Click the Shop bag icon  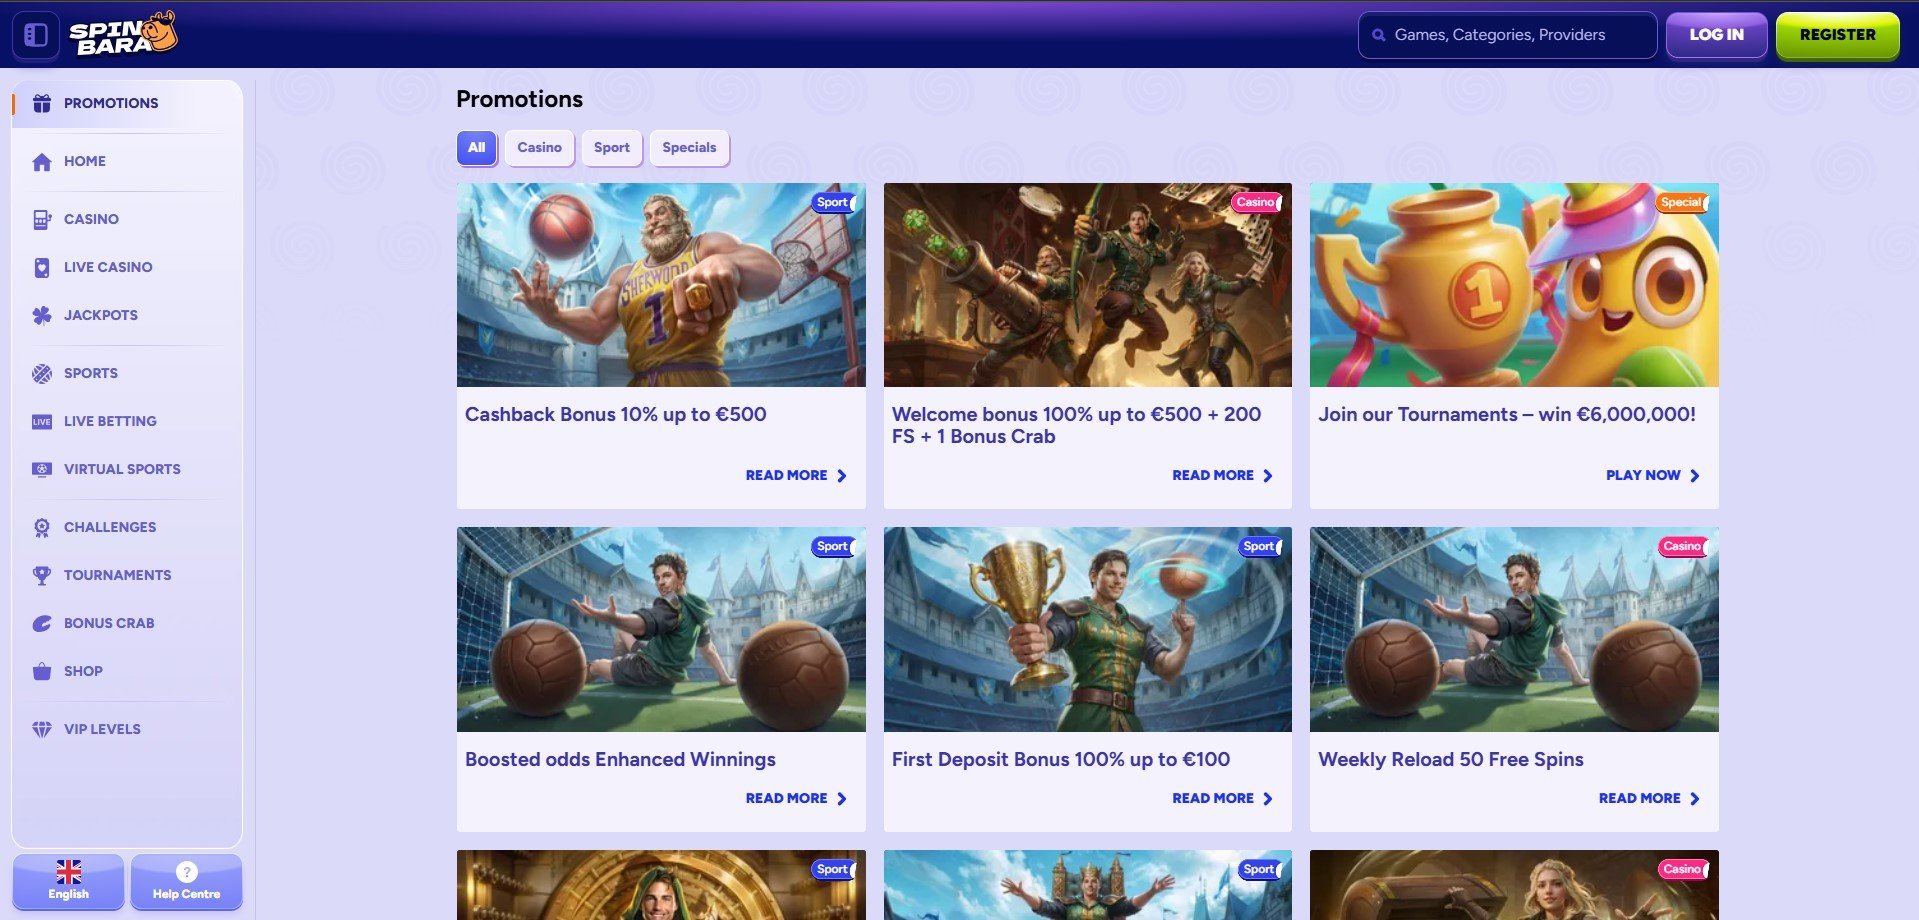(x=42, y=671)
